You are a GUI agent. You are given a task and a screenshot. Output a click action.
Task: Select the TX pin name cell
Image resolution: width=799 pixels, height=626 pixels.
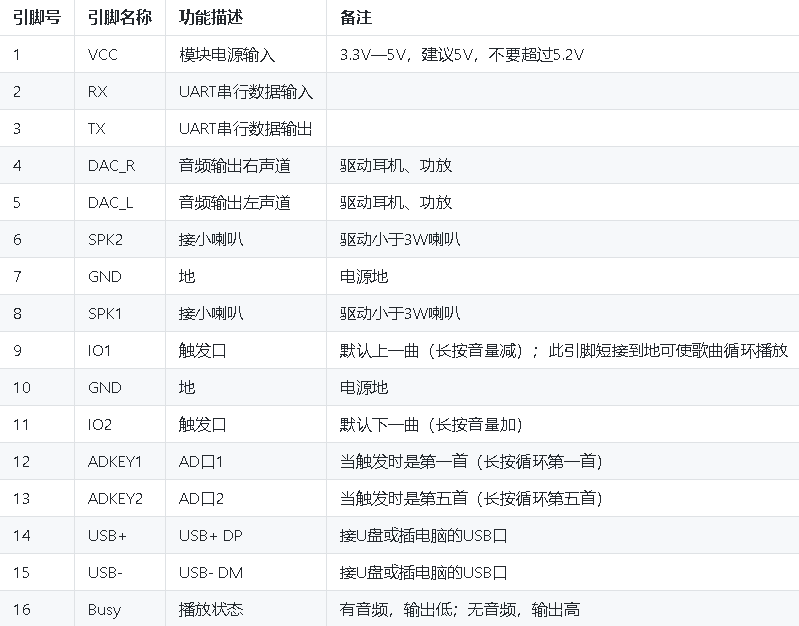point(96,128)
